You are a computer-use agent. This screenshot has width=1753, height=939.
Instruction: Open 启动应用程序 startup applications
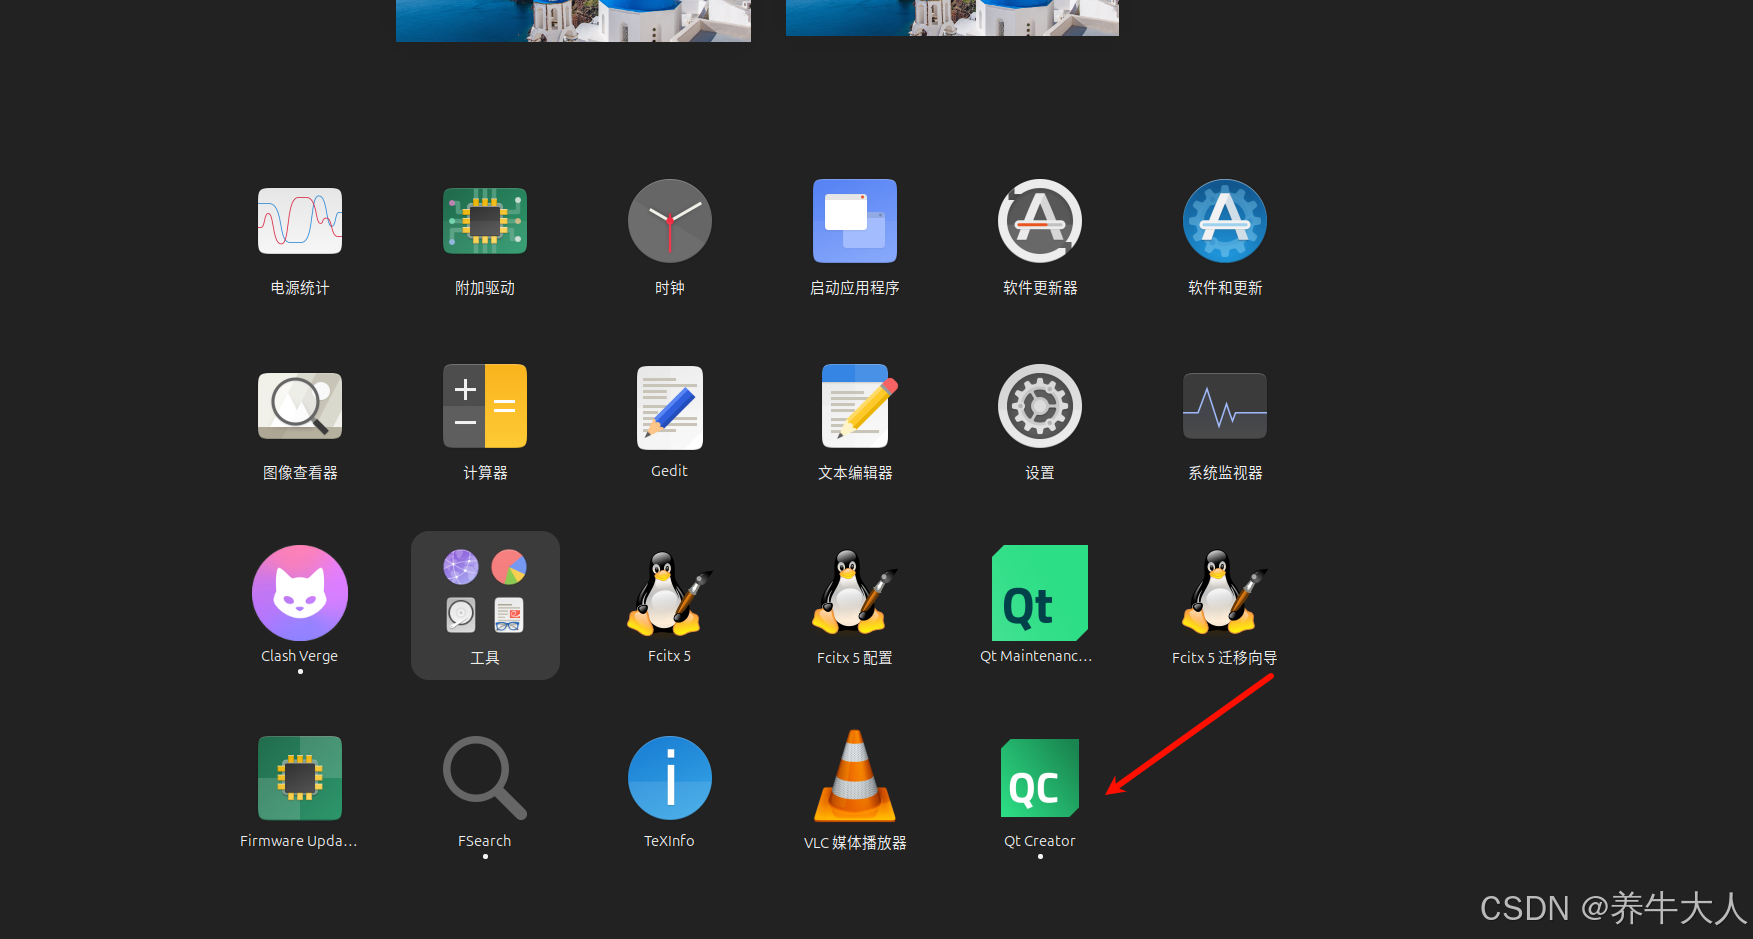click(x=855, y=221)
